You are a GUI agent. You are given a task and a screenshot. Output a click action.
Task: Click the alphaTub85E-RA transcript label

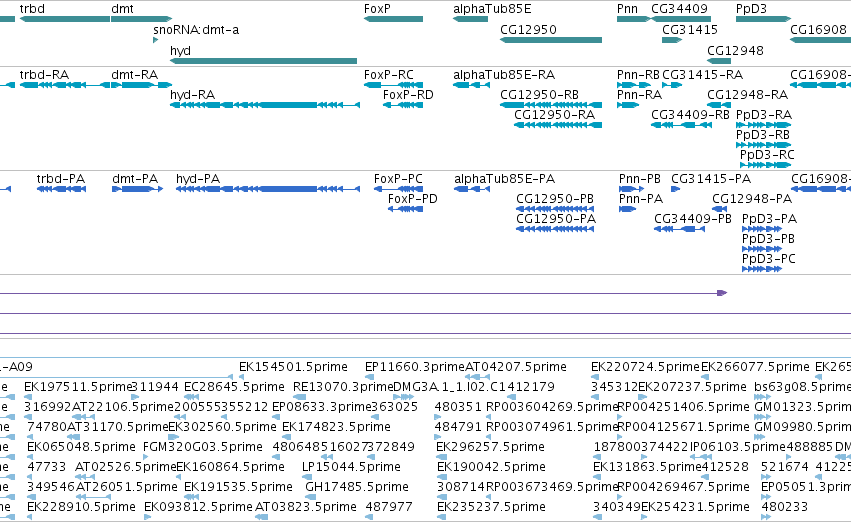tap(504, 75)
